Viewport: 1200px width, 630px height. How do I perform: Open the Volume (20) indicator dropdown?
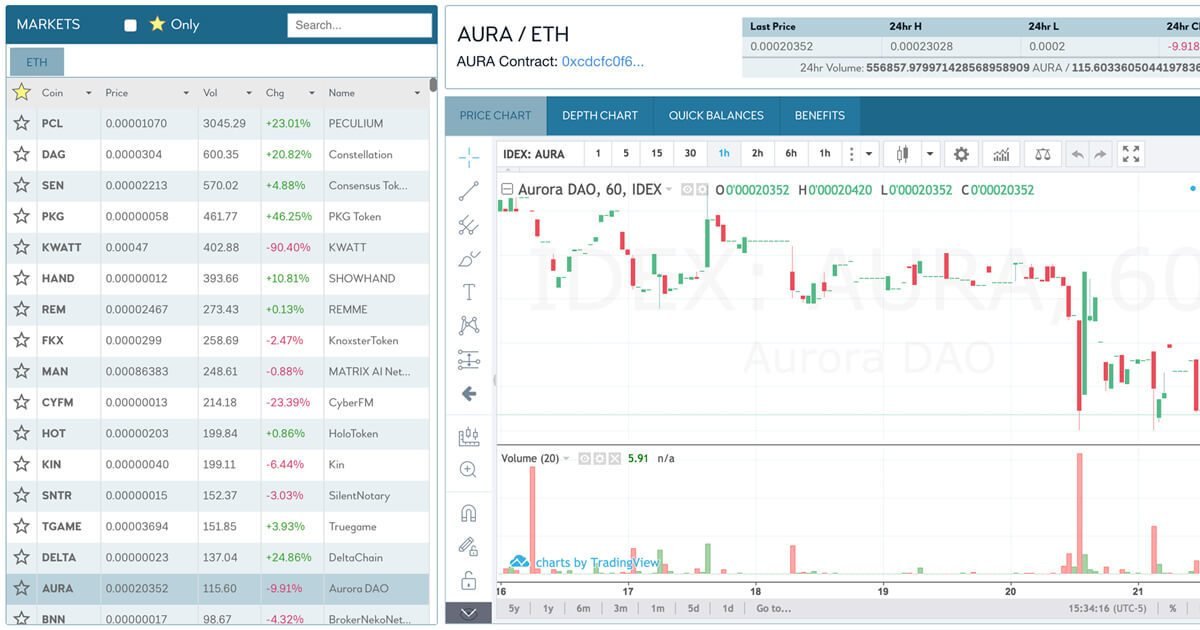coord(566,458)
